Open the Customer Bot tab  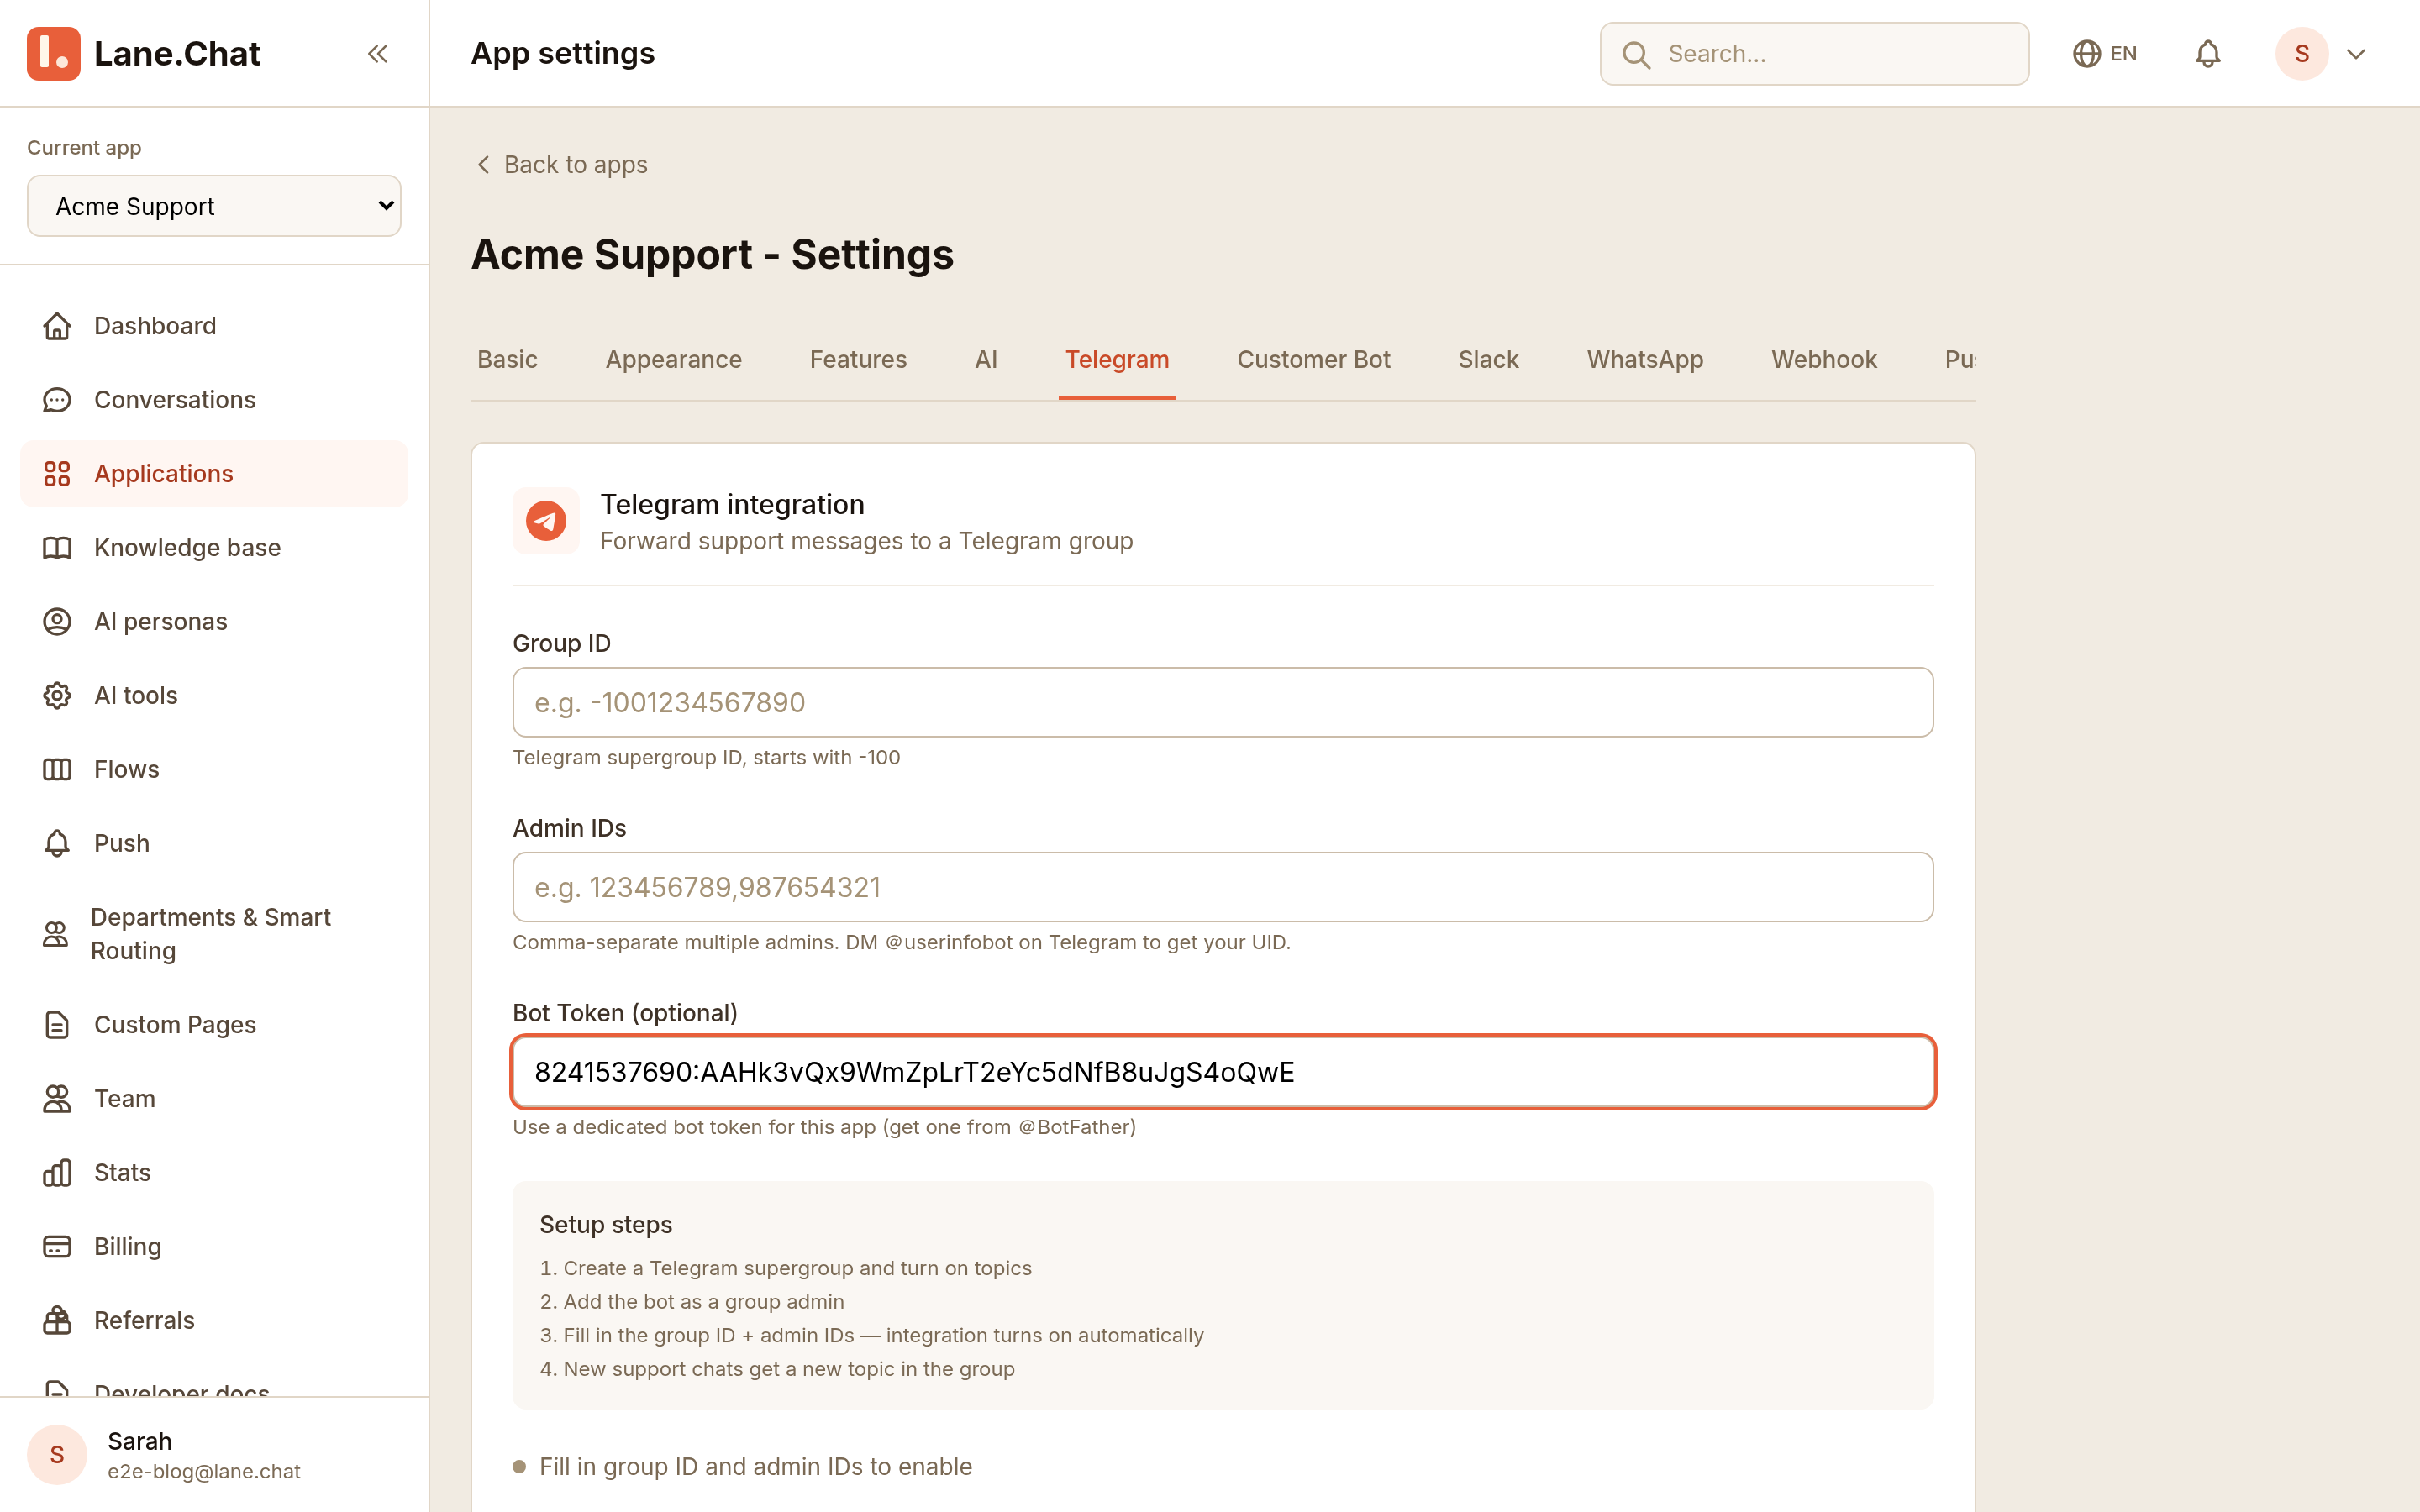[x=1313, y=360]
